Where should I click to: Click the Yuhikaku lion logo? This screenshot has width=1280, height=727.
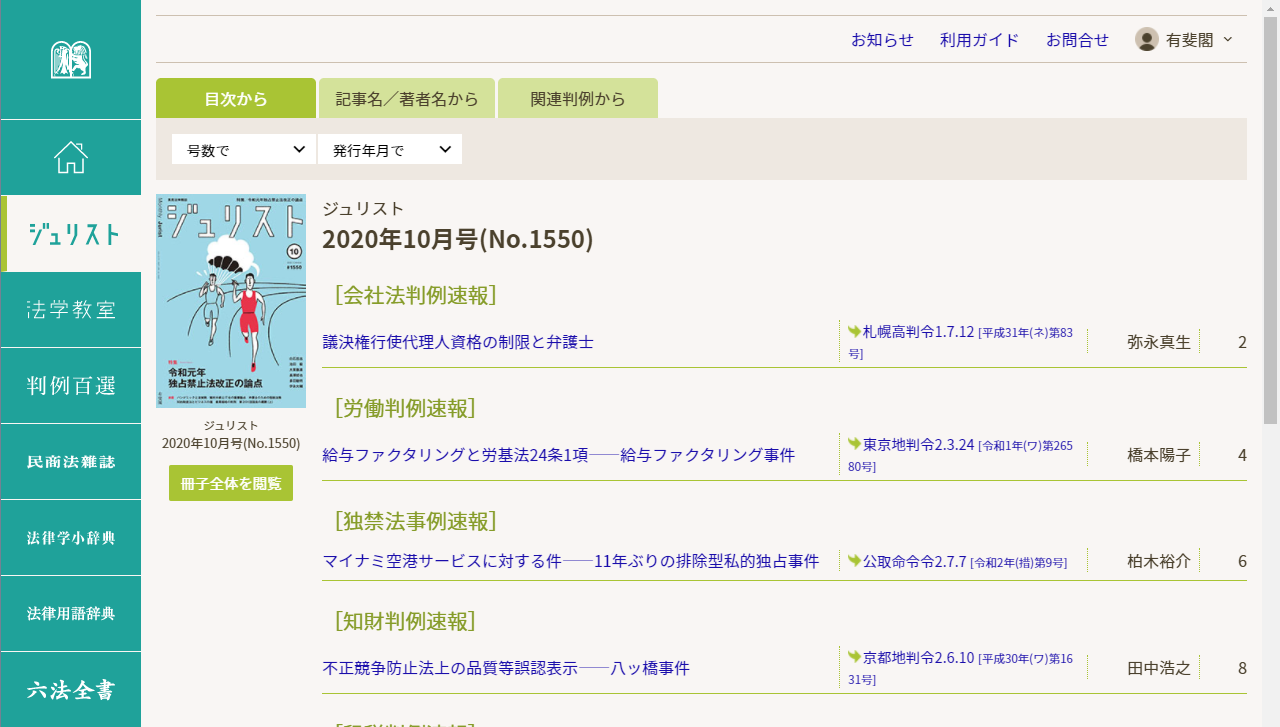pos(71,59)
